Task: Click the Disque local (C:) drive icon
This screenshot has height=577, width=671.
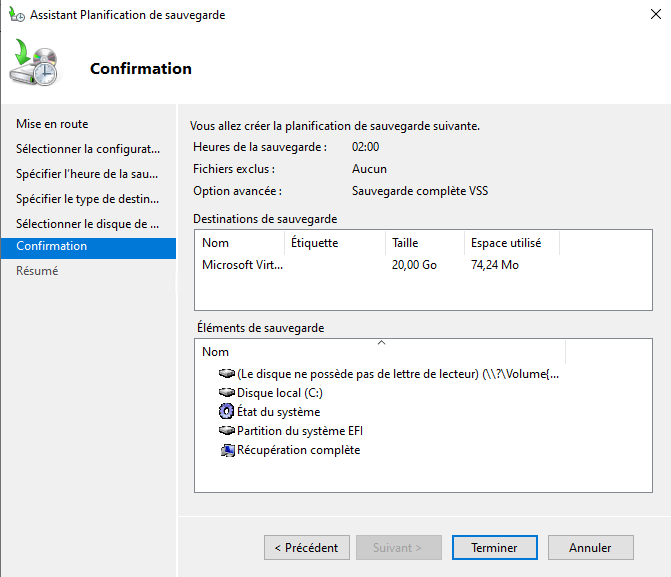Action: (x=225, y=393)
